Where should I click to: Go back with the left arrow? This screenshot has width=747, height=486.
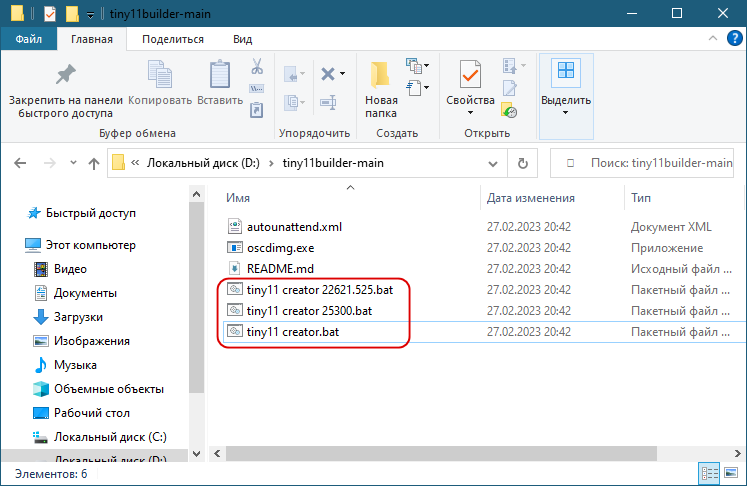point(20,163)
